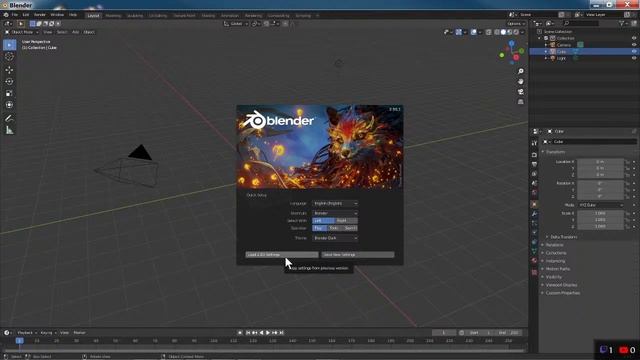Open the Object properties tab icon
The height and width of the screenshot is (360, 640).
coord(534,204)
